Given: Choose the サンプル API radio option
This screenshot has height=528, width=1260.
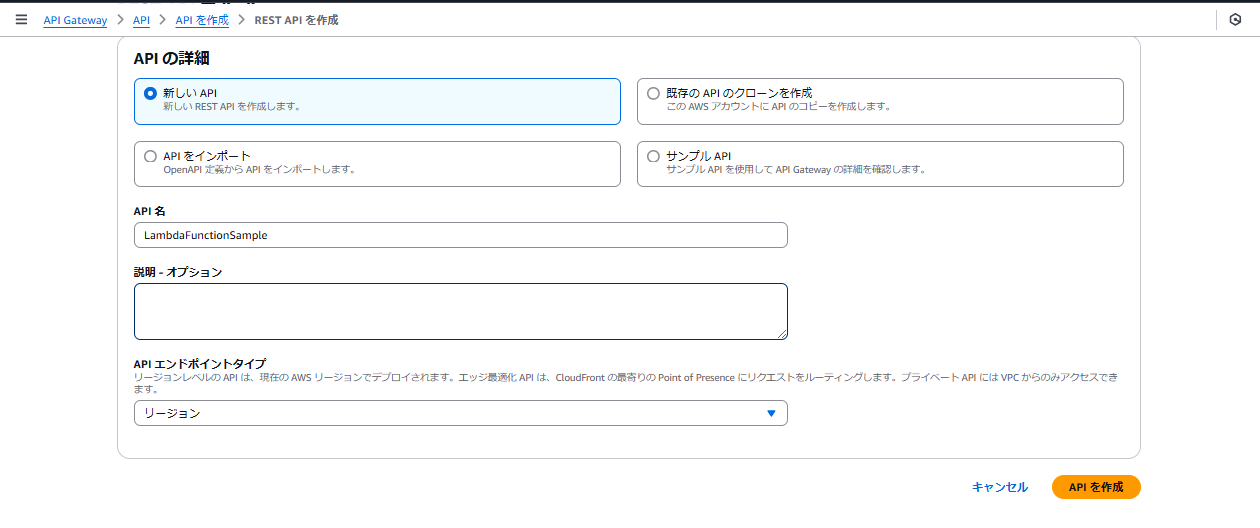Looking at the screenshot, I should 653,156.
